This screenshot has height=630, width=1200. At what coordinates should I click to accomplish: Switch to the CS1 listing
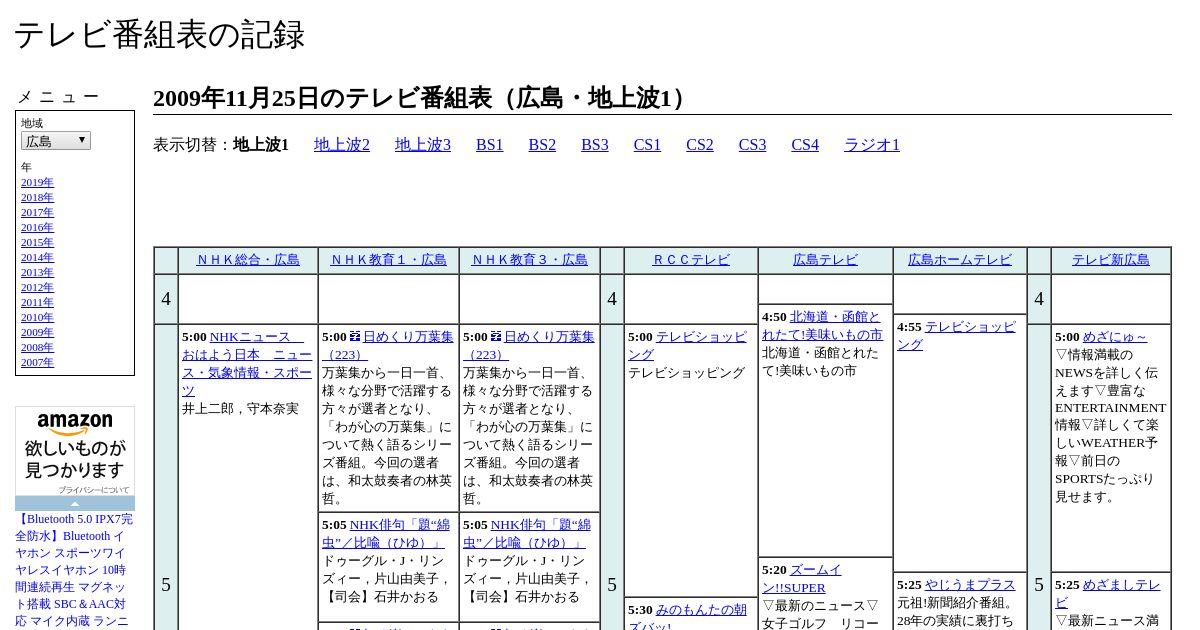click(647, 145)
